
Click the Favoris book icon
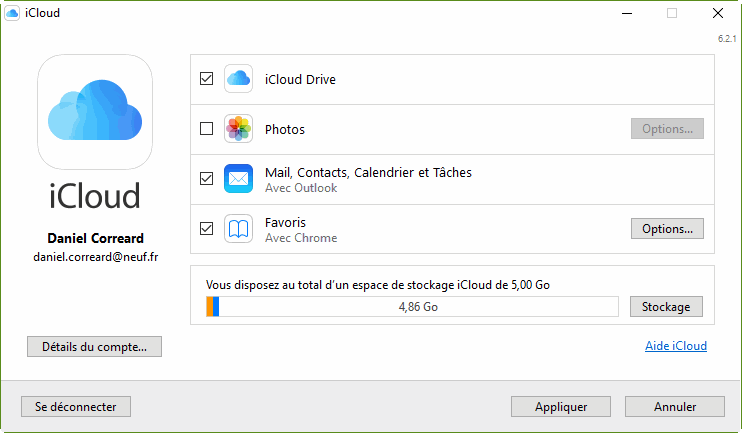pyautogui.click(x=238, y=229)
